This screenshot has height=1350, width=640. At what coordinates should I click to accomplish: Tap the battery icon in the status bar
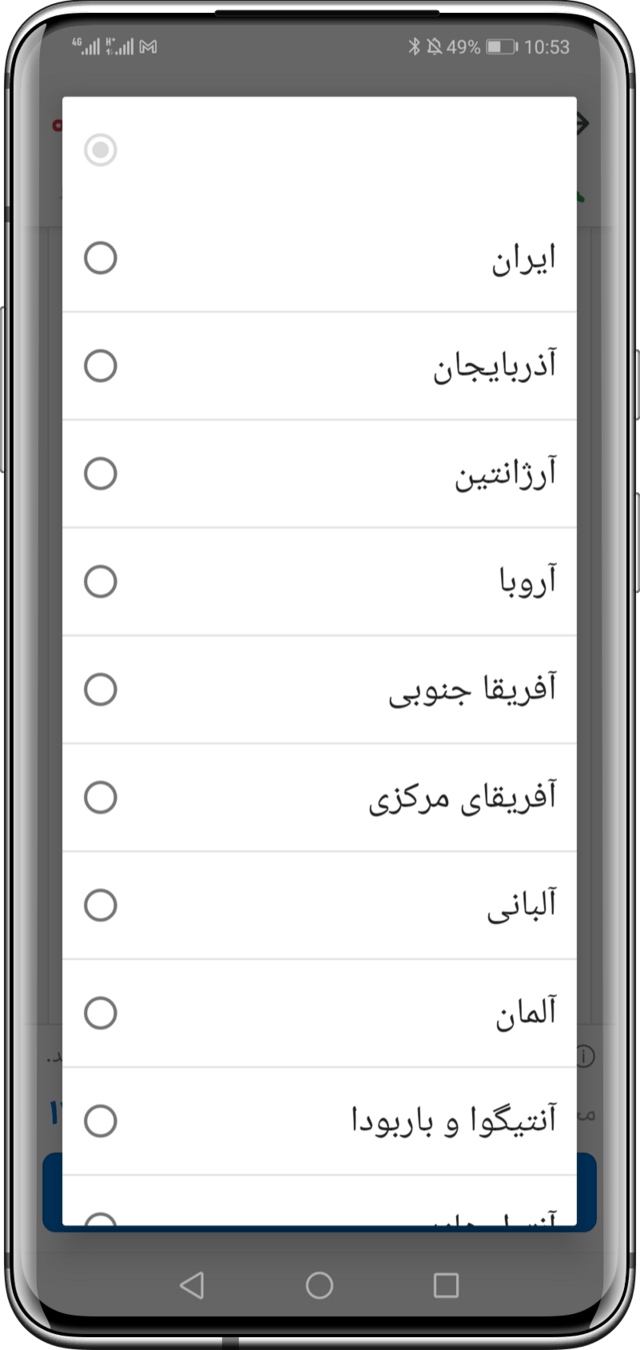pos(501,47)
